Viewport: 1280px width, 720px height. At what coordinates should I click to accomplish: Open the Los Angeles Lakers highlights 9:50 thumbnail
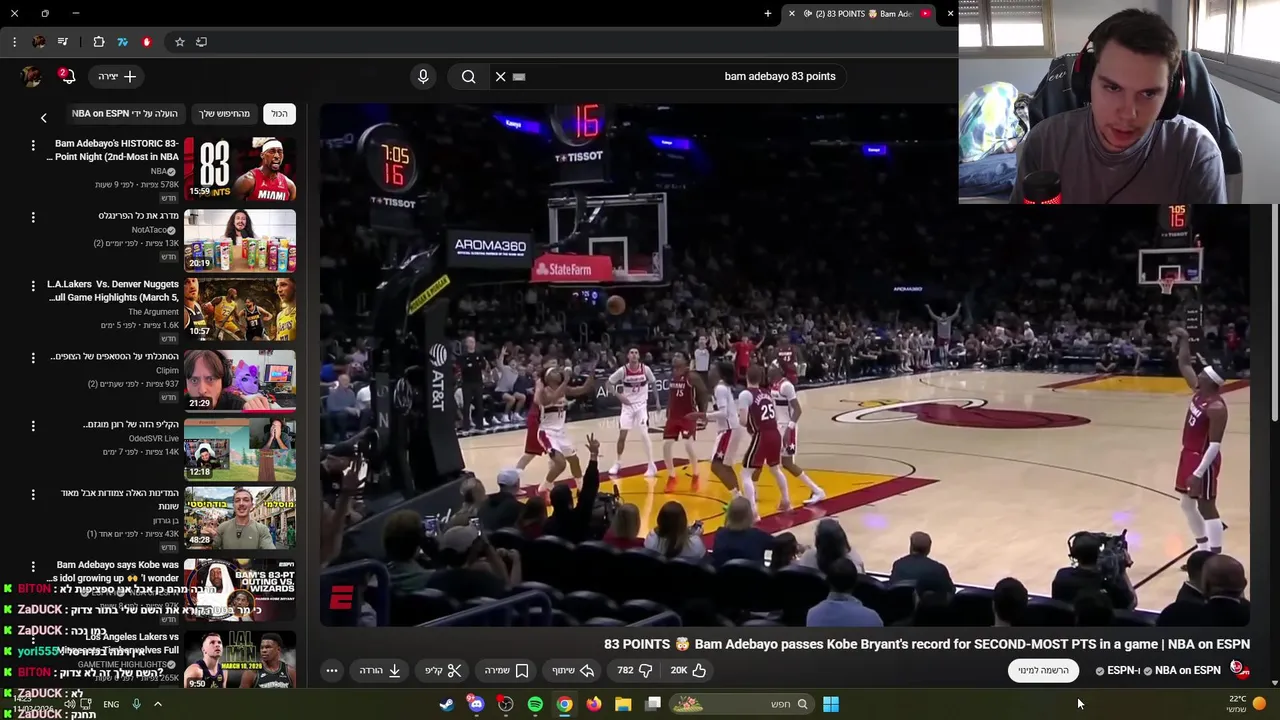click(240, 660)
